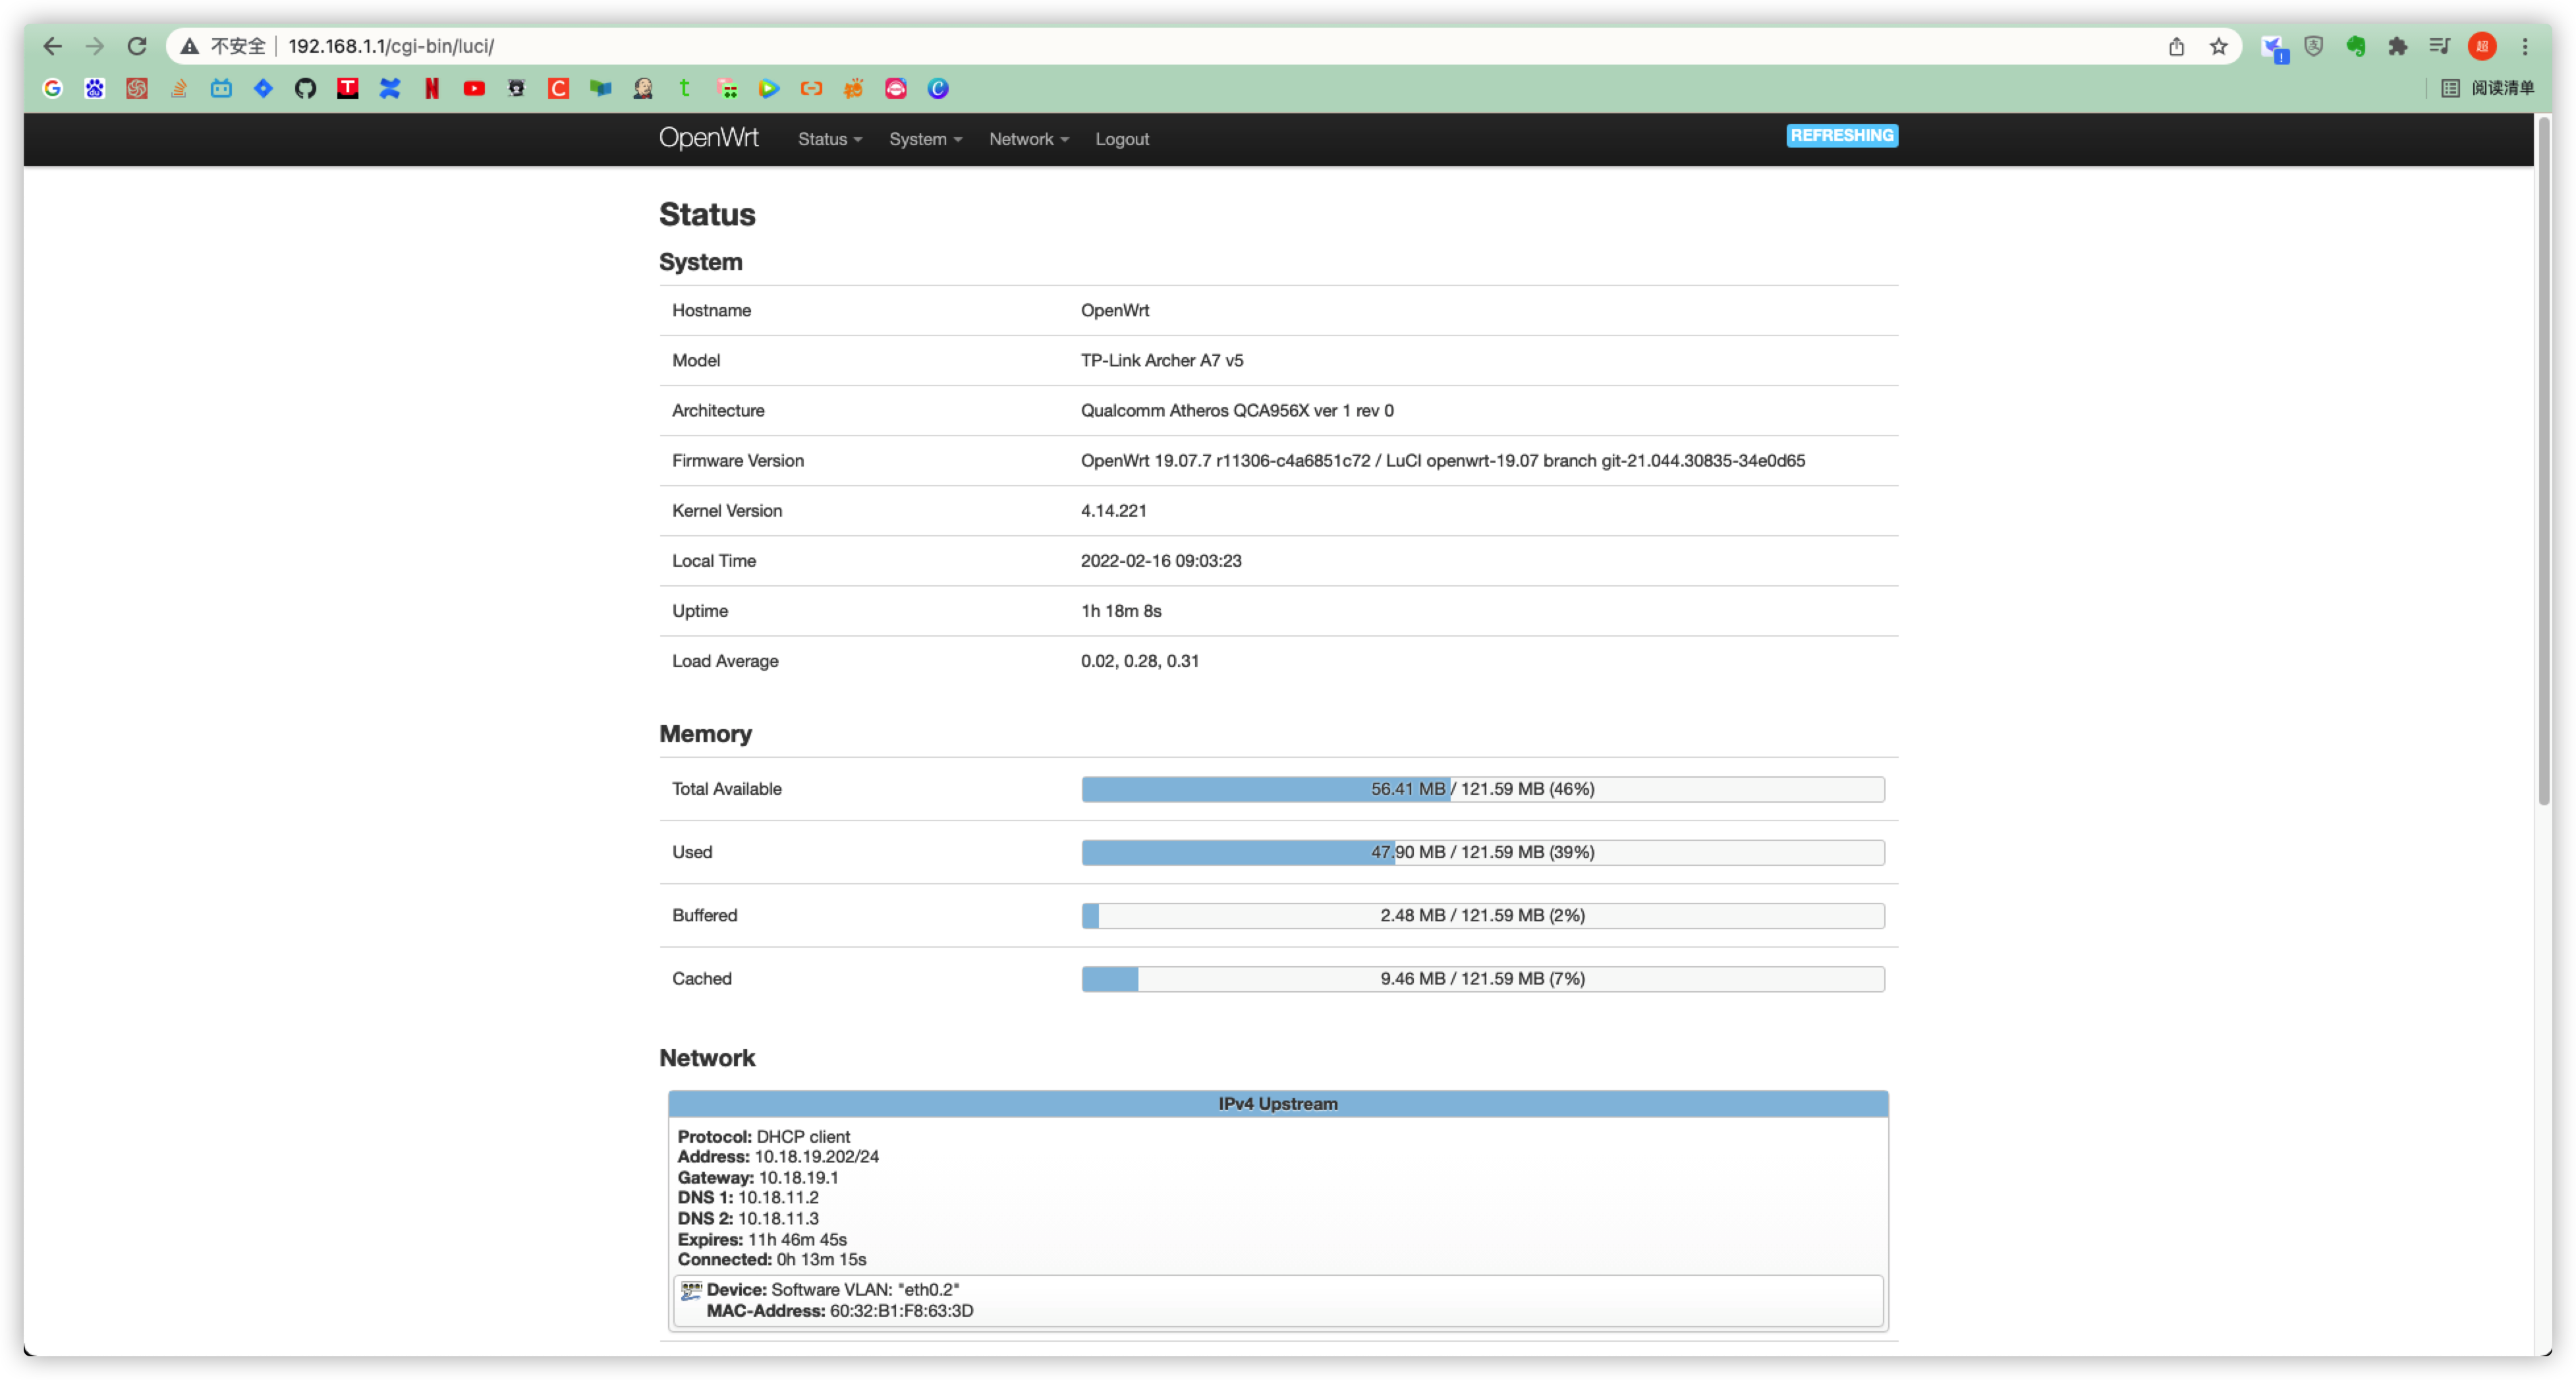
Task: Select the load average 0.02, 0.28, 0.31
Action: tap(1139, 661)
